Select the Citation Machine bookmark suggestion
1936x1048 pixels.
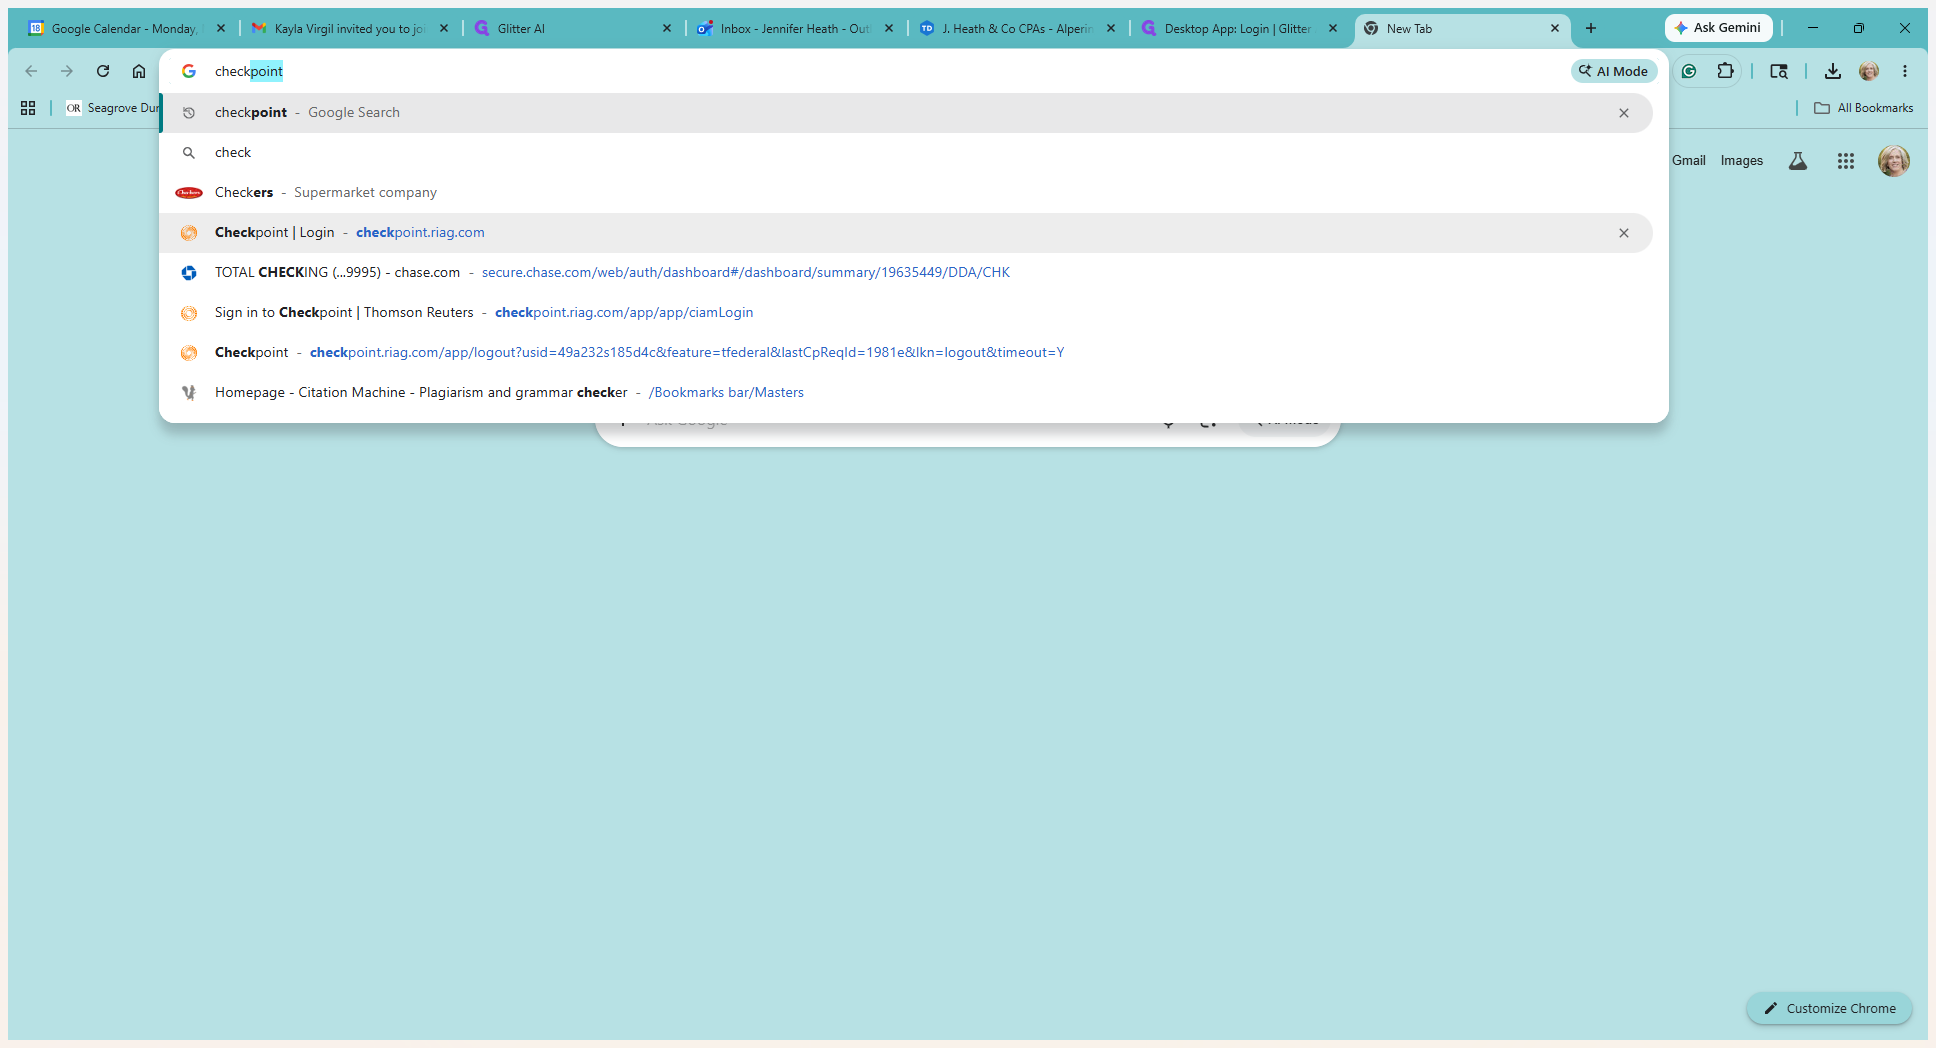click(x=906, y=393)
